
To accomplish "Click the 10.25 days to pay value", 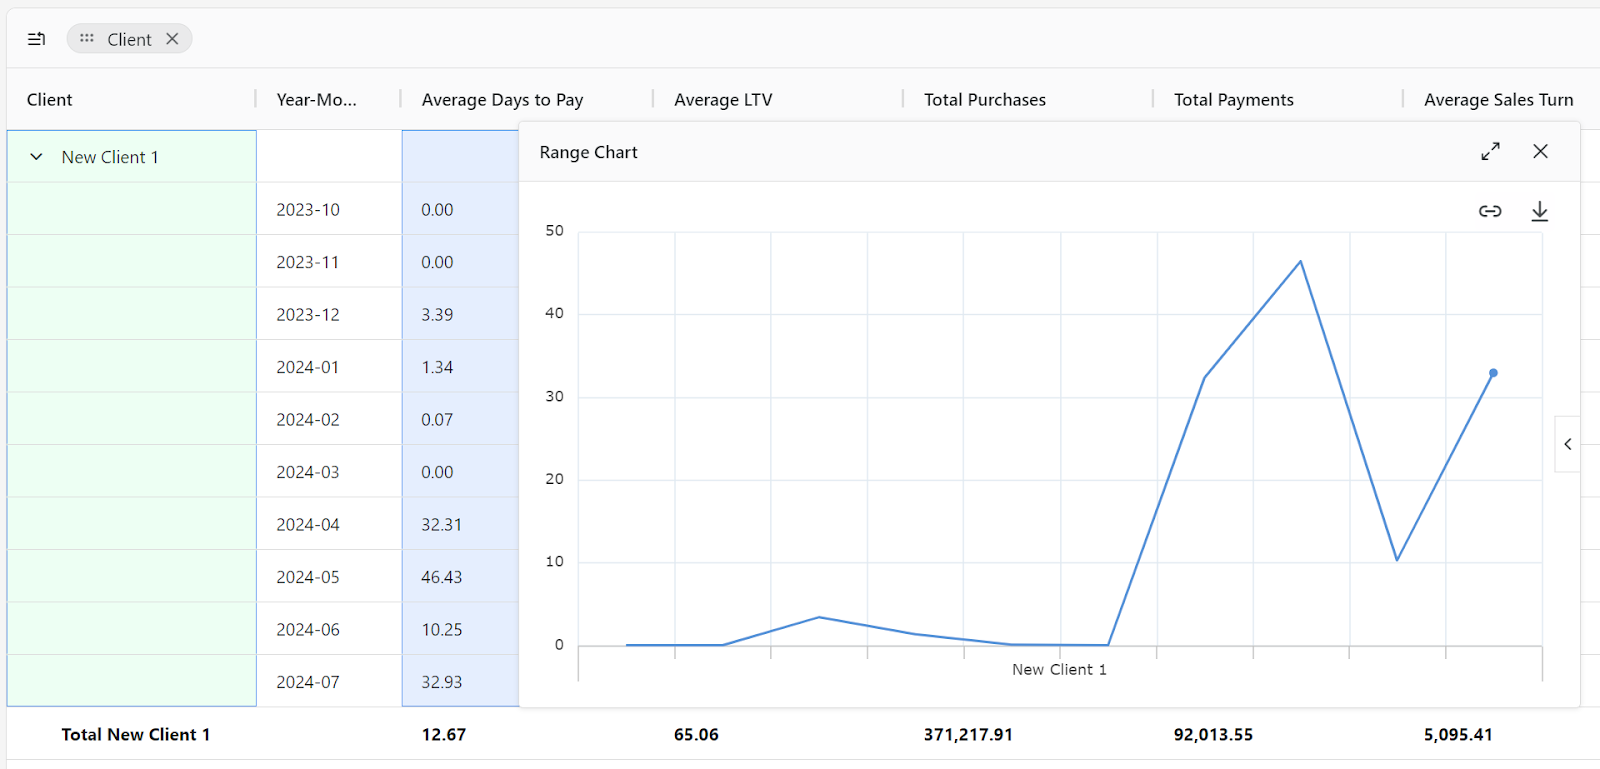I will [441, 629].
